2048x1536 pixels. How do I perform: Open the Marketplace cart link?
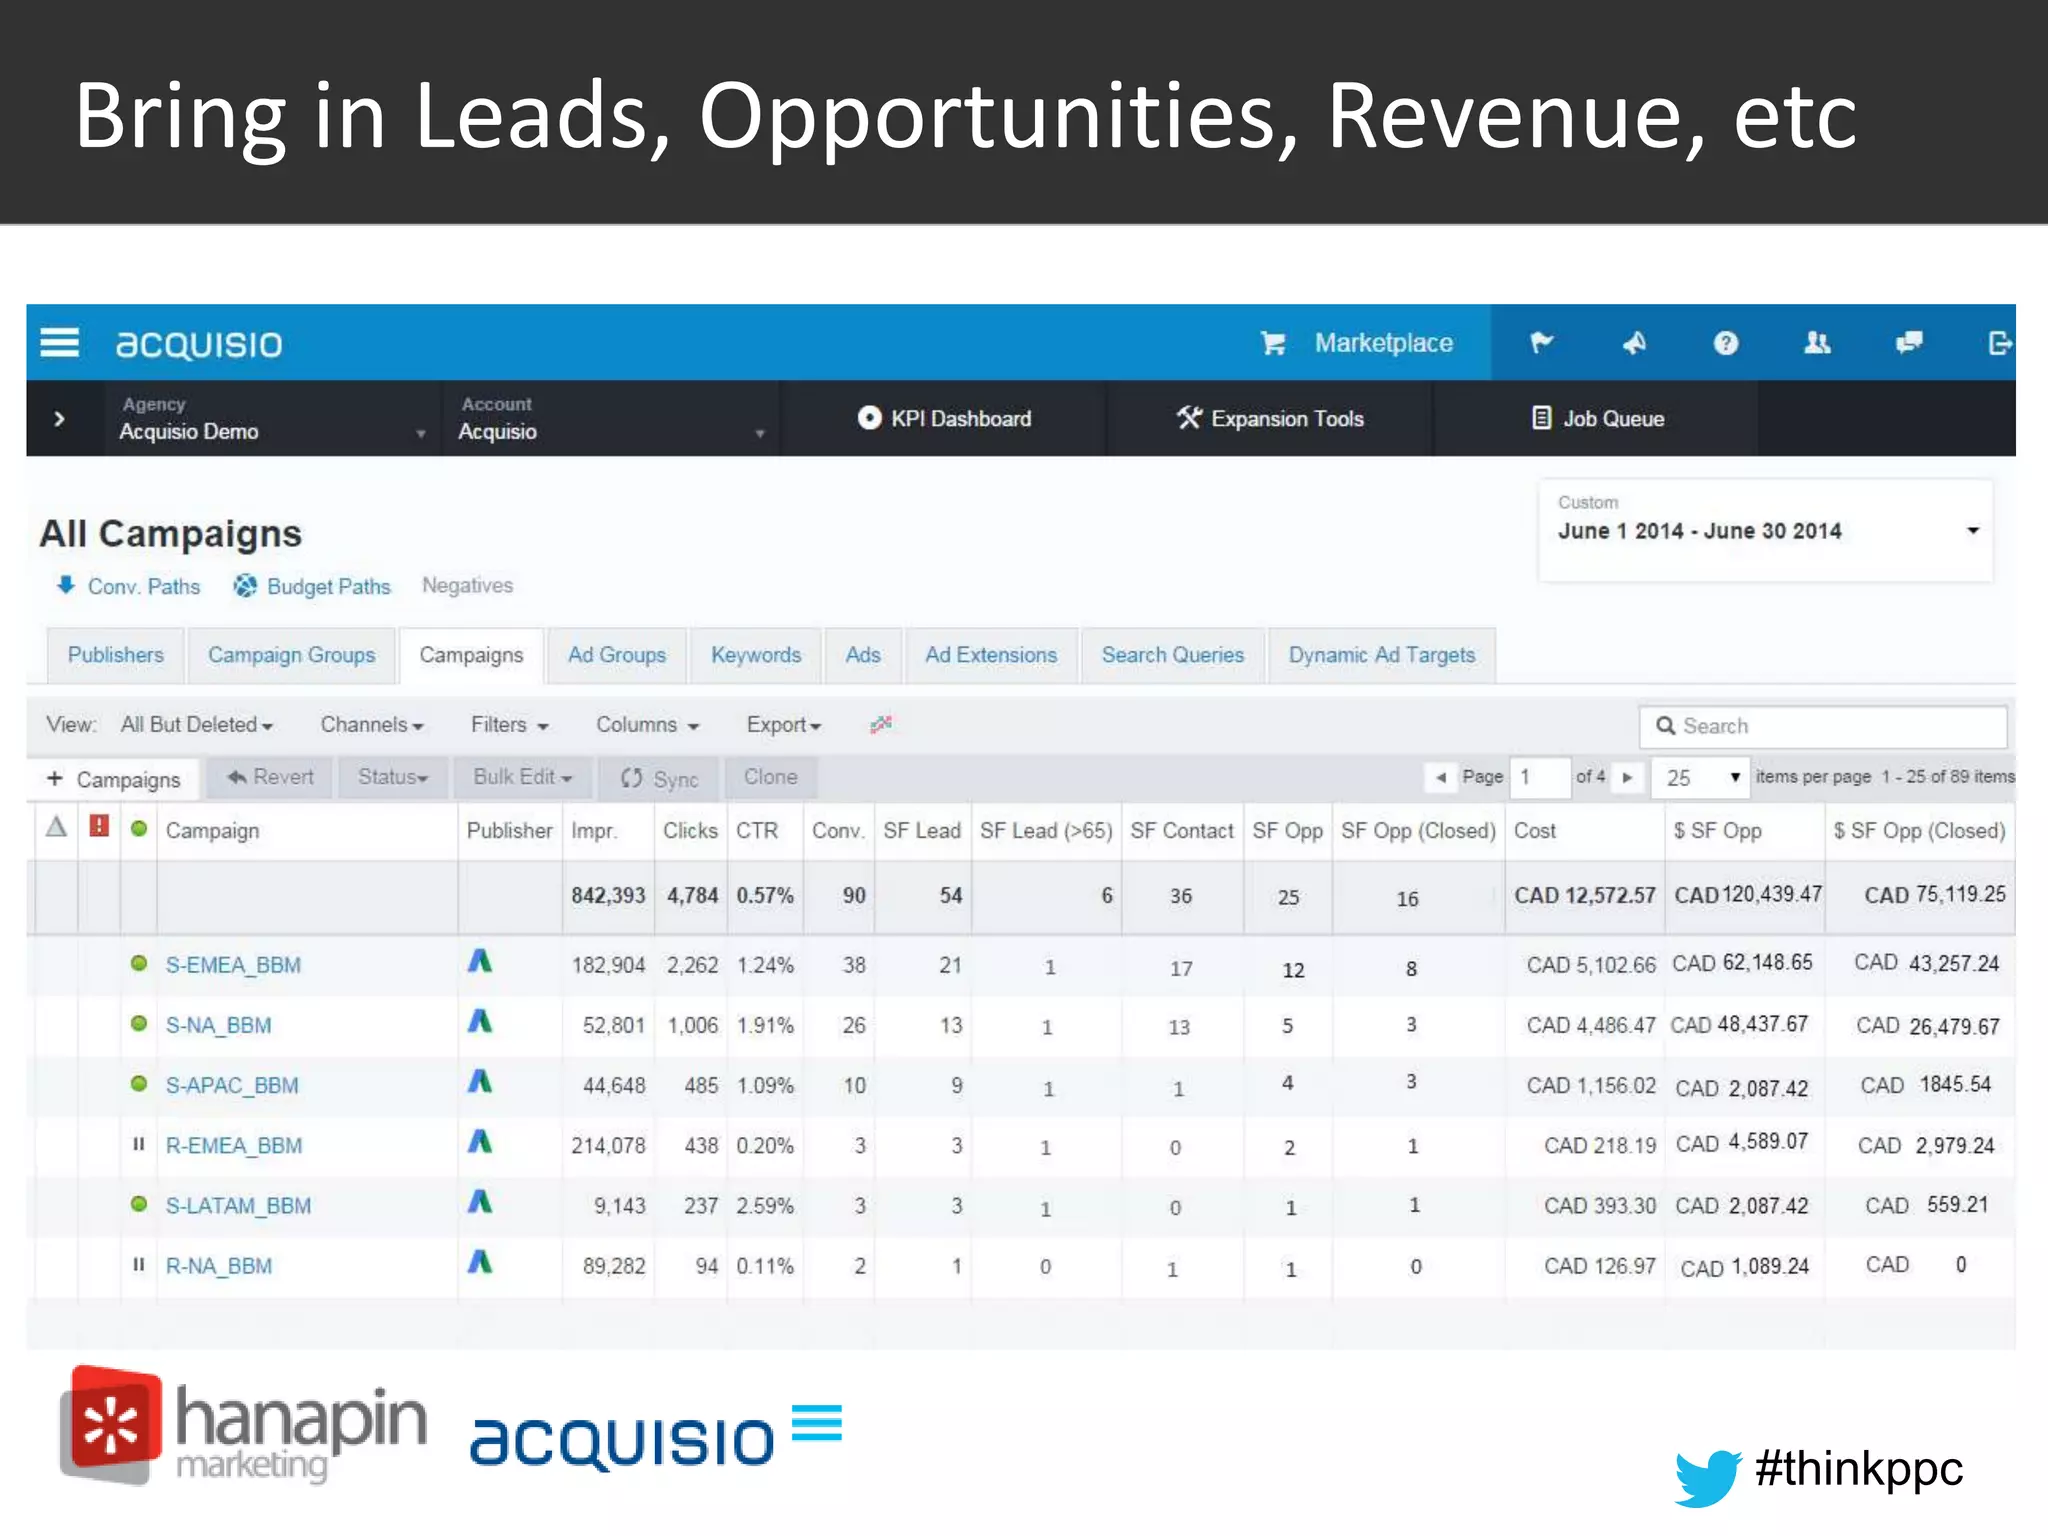tap(1356, 343)
